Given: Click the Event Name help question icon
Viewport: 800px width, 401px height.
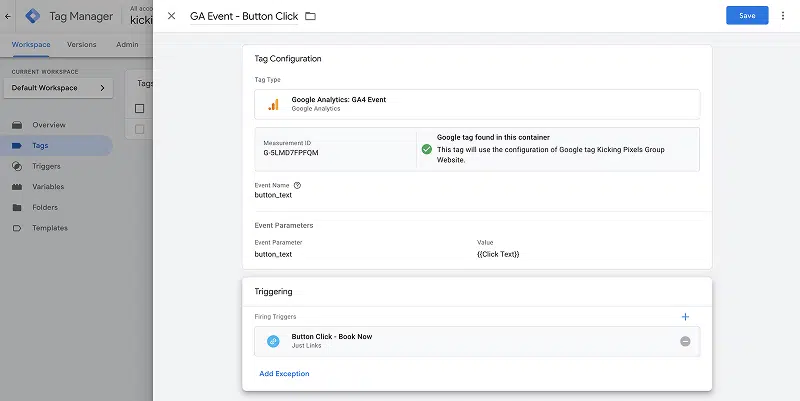Looking at the screenshot, I should [297, 186].
